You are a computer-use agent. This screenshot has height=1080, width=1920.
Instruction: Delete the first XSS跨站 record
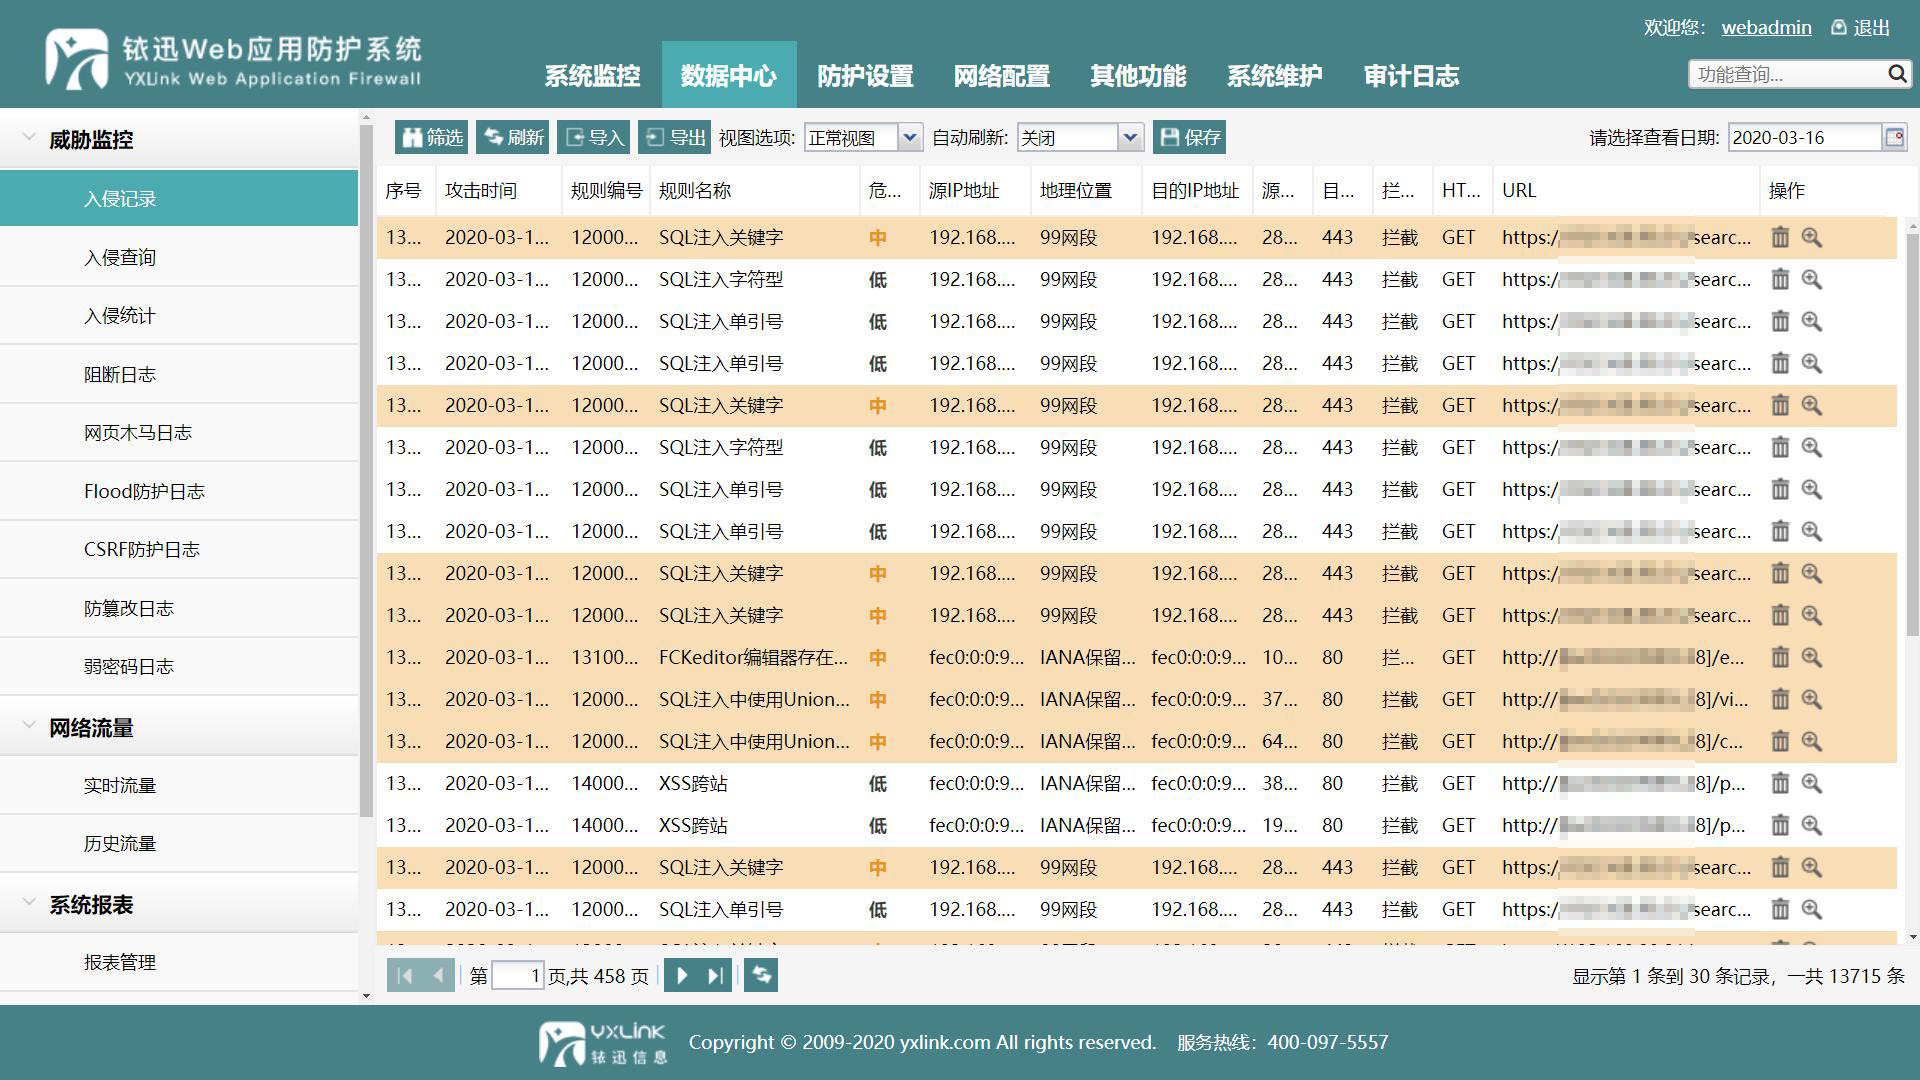1780,783
